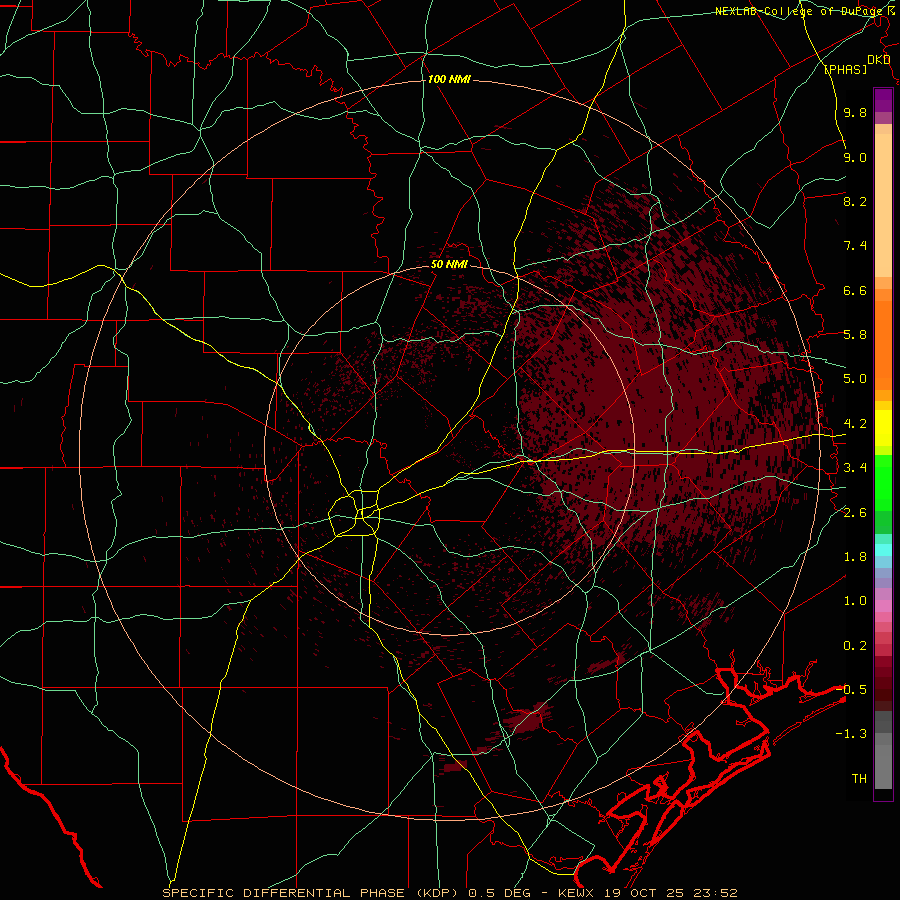Click the bright green color bar segment

click(x=883, y=482)
